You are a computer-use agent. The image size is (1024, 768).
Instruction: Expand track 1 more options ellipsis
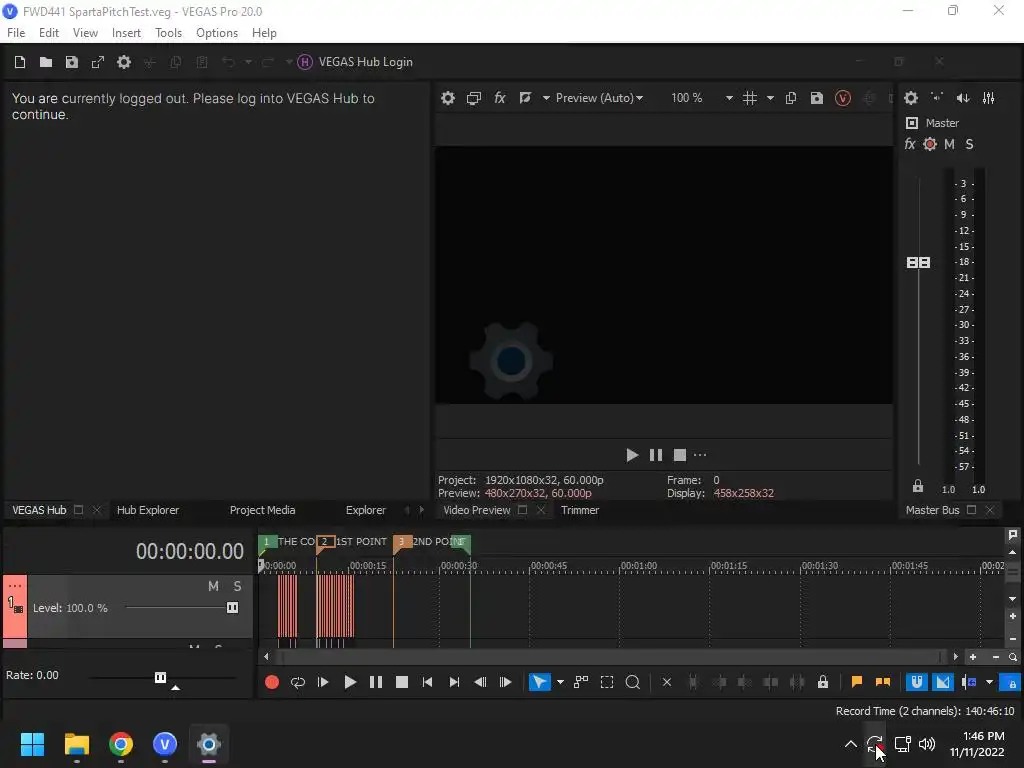(15, 586)
